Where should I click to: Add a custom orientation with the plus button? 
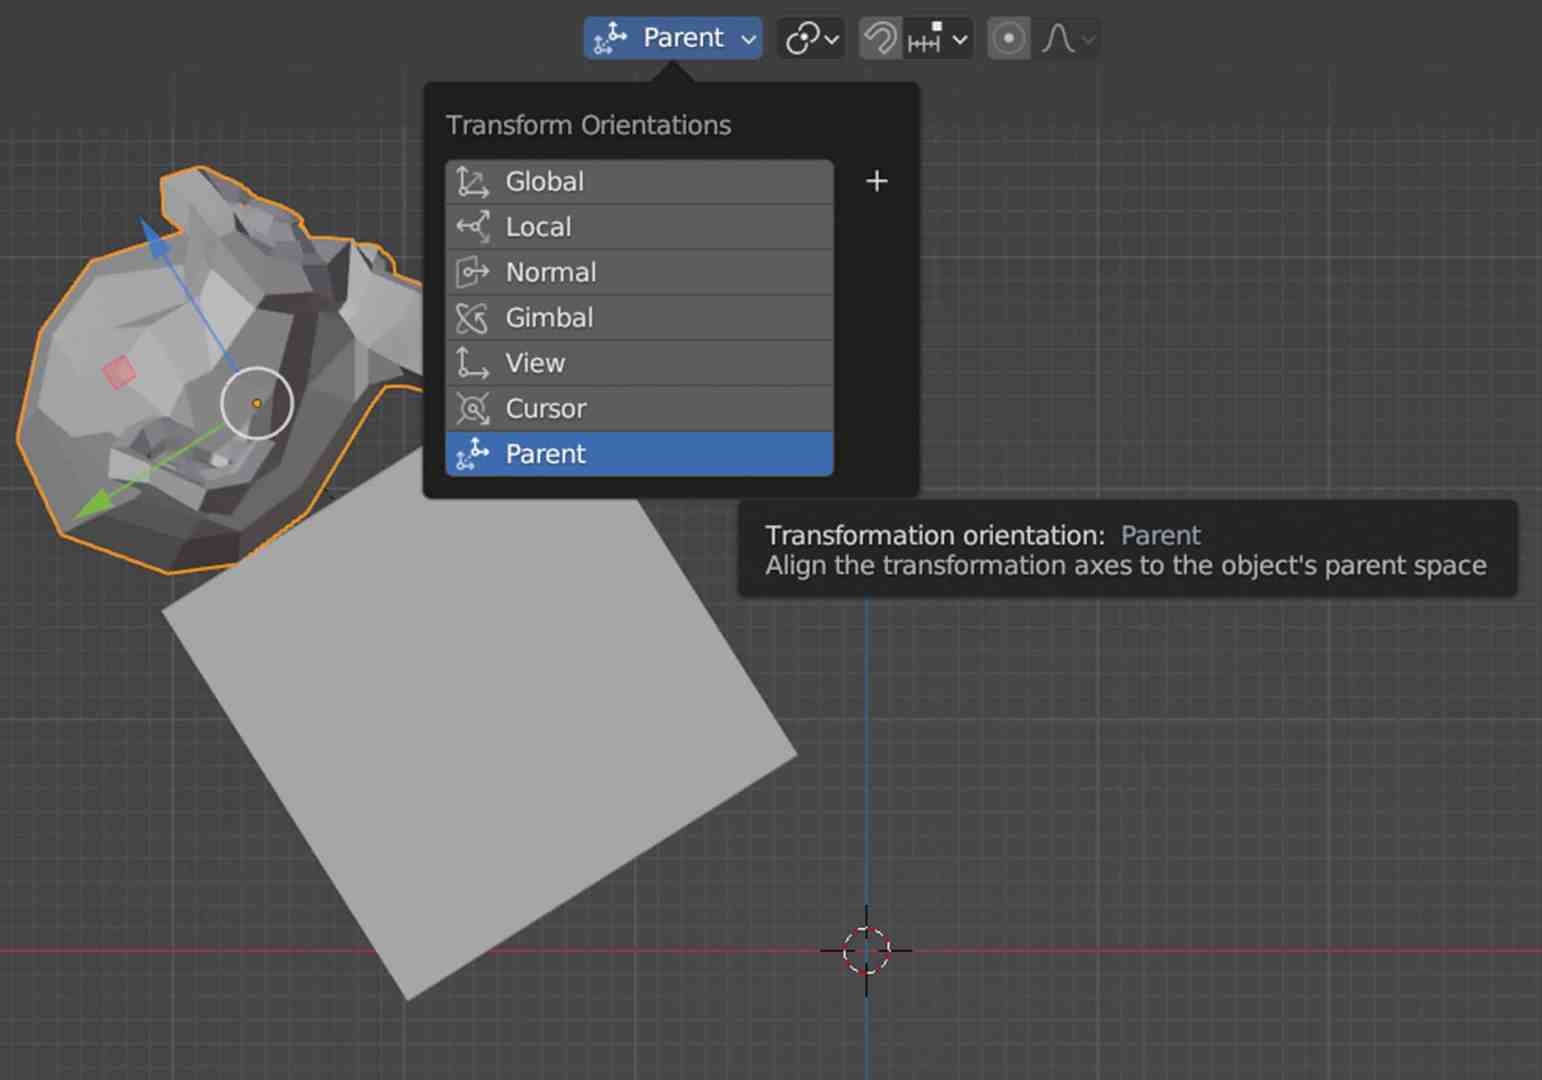(x=876, y=181)
